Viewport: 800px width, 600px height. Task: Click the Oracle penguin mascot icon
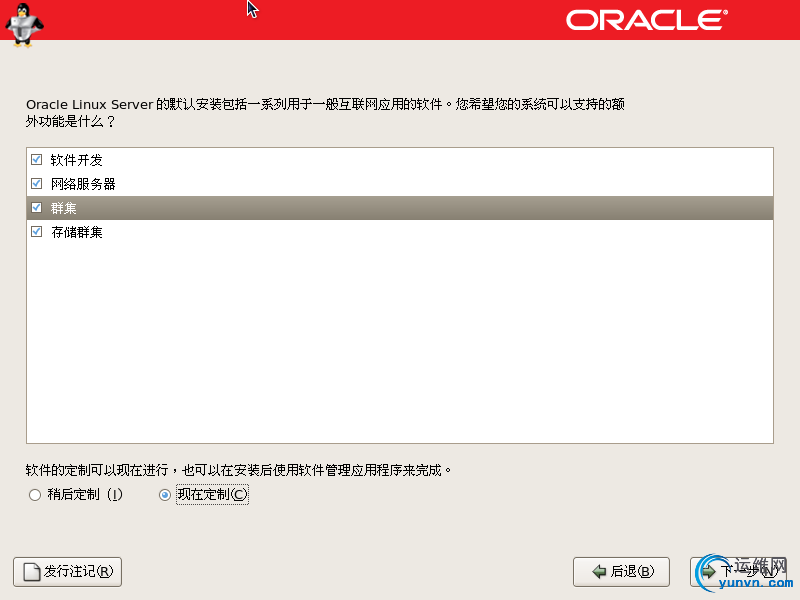24,24
